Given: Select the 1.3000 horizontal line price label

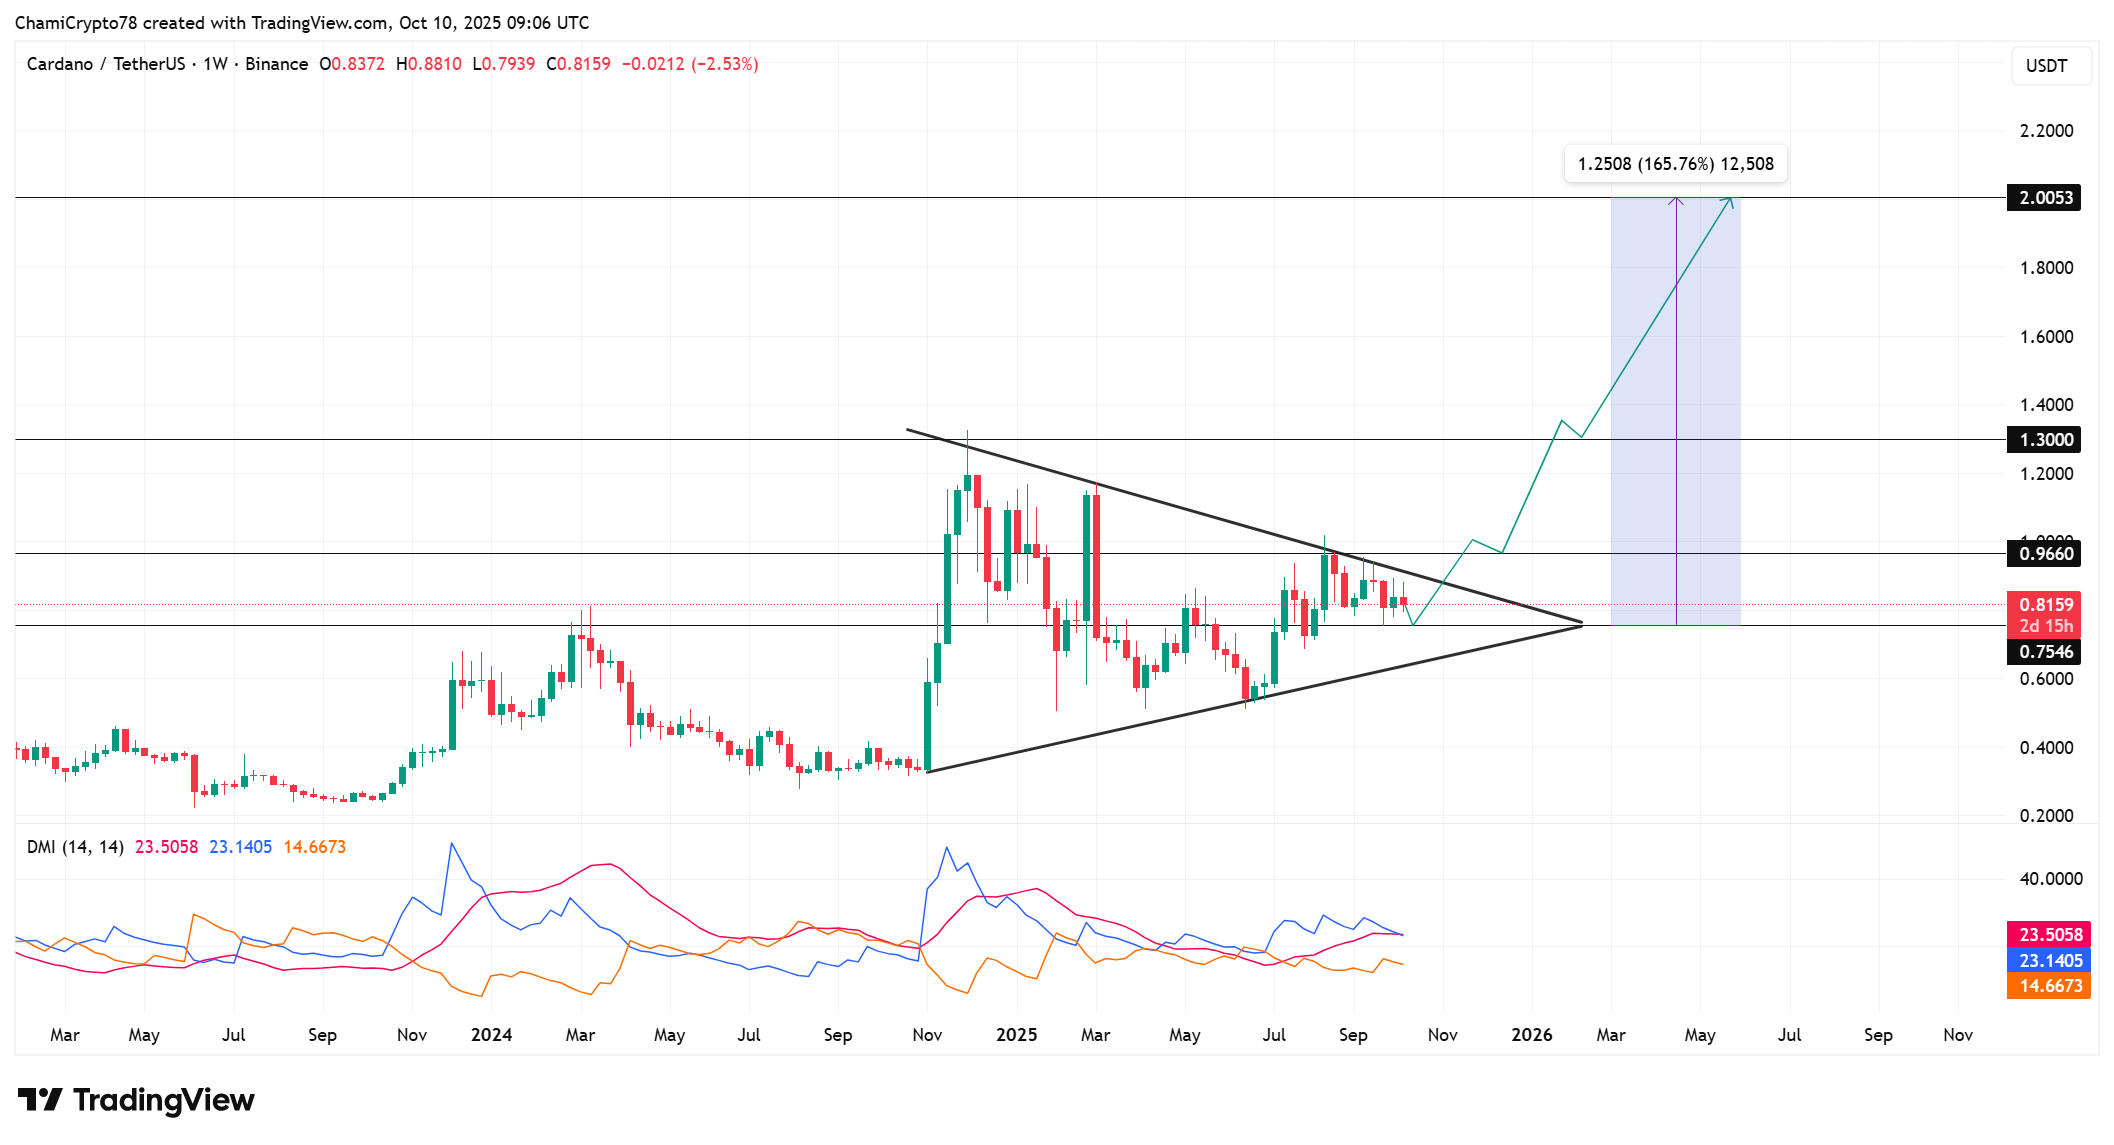Looking at the screenshot, I should pos(2045,440).
